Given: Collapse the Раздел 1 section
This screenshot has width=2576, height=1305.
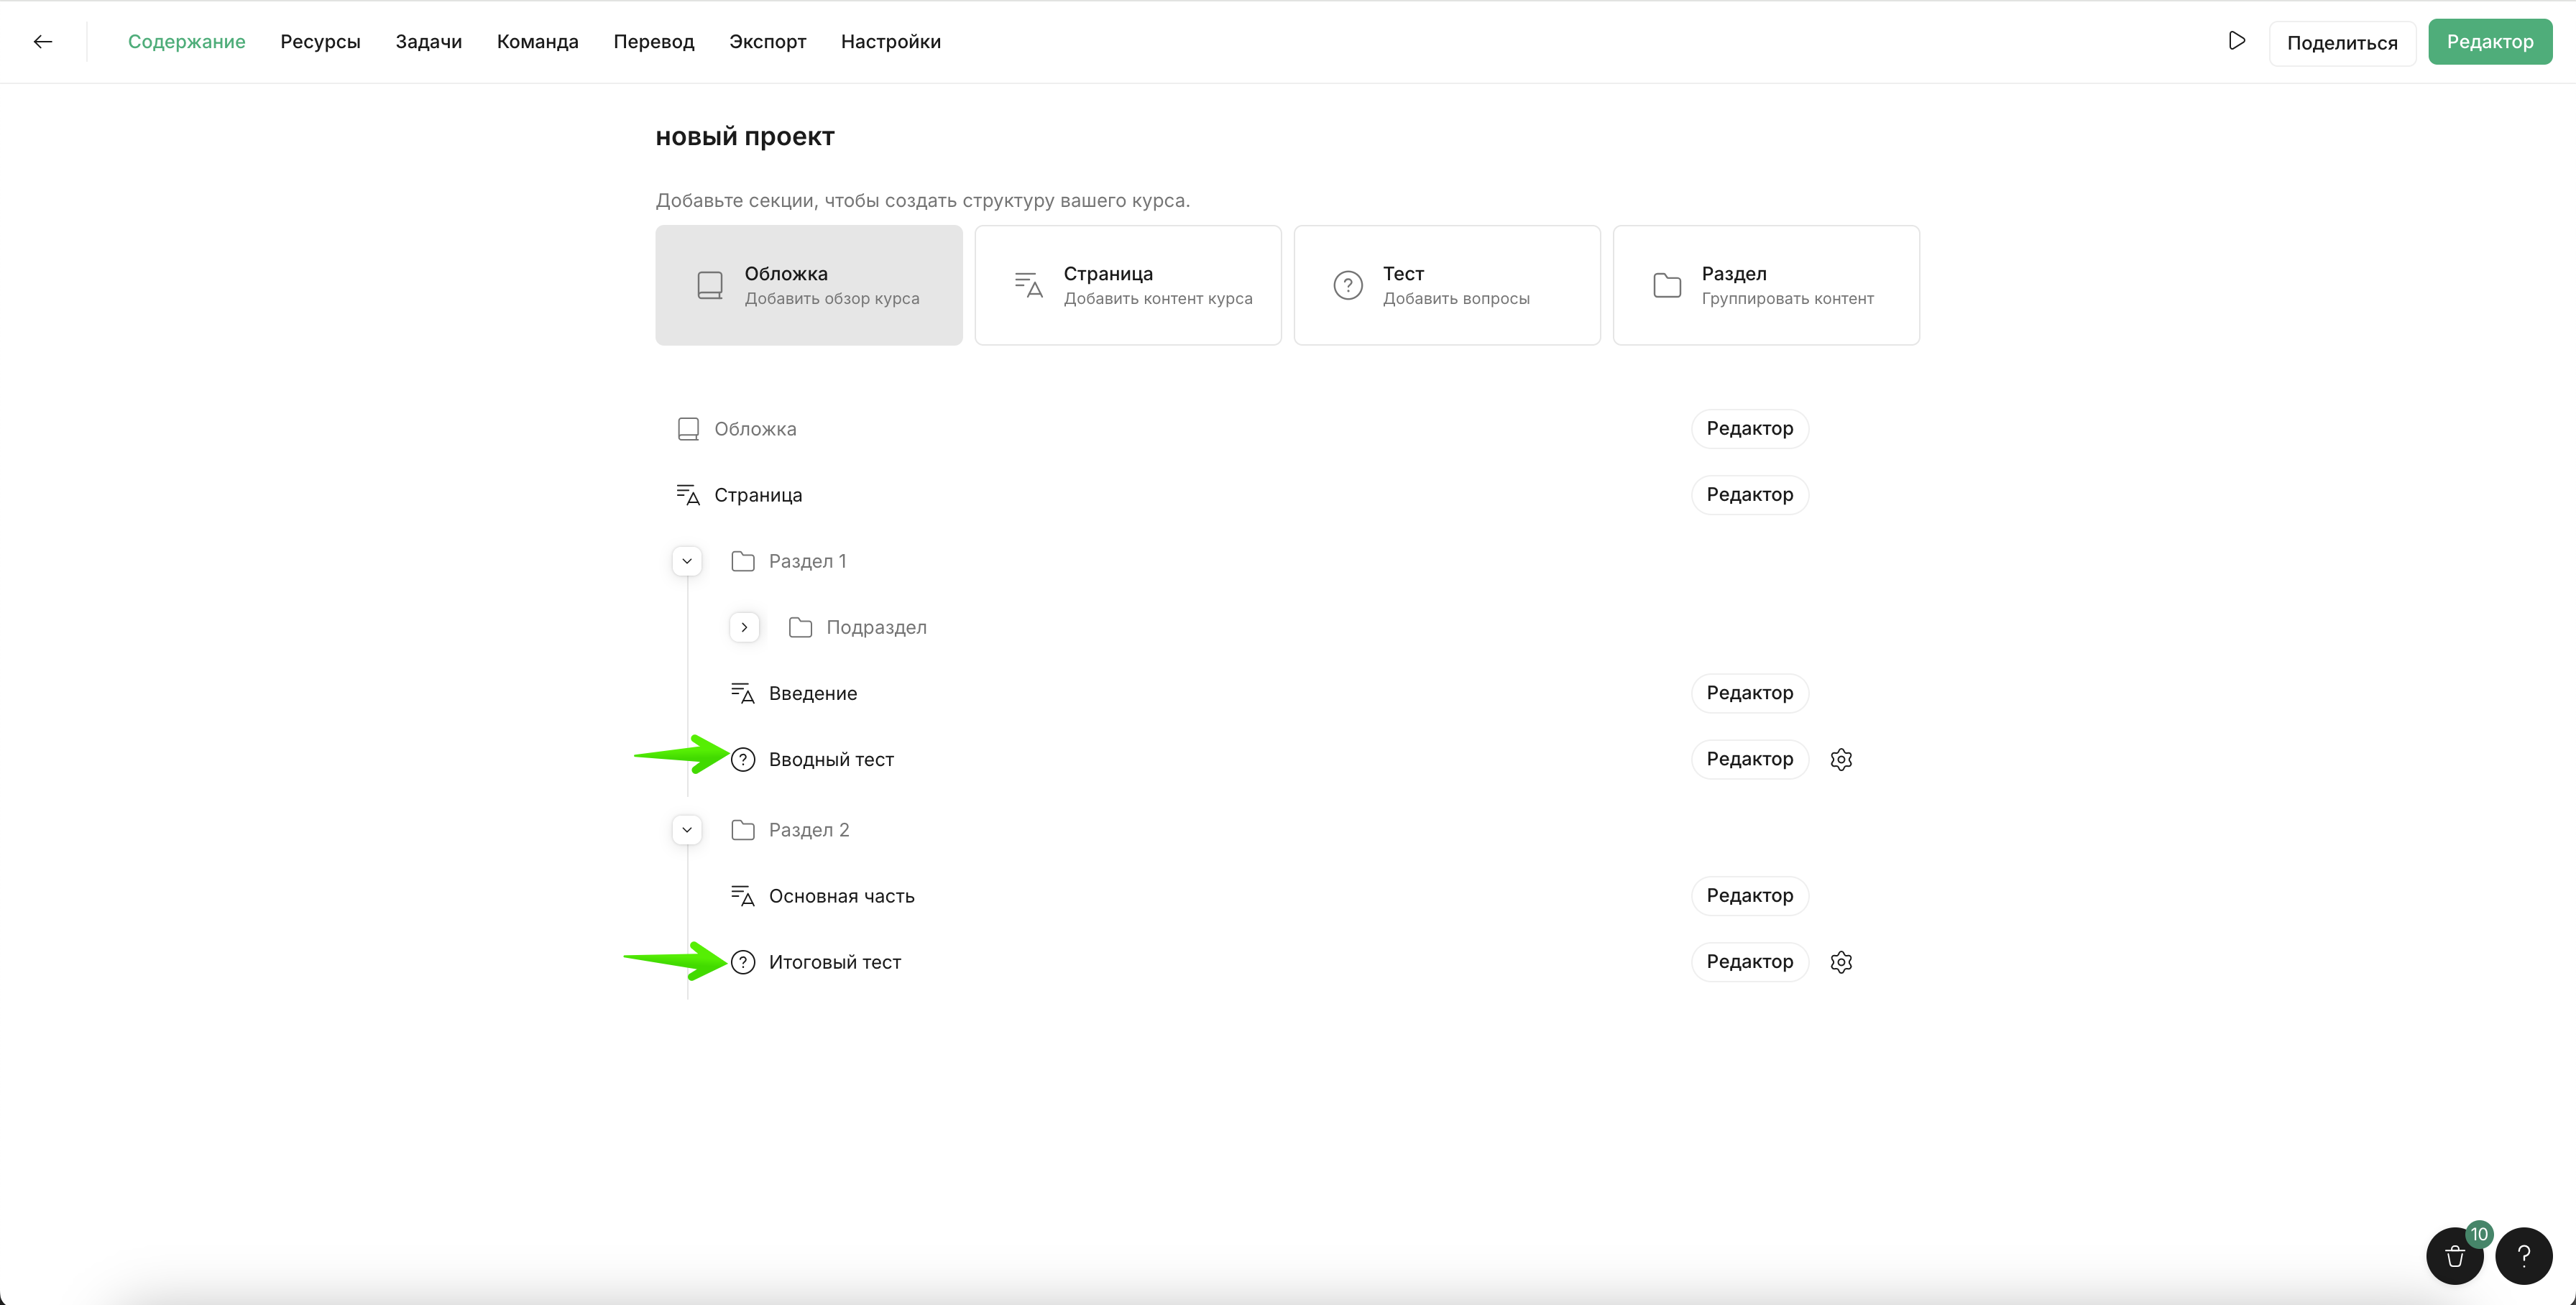Looking at the screenshot, I should coord(687,561).
